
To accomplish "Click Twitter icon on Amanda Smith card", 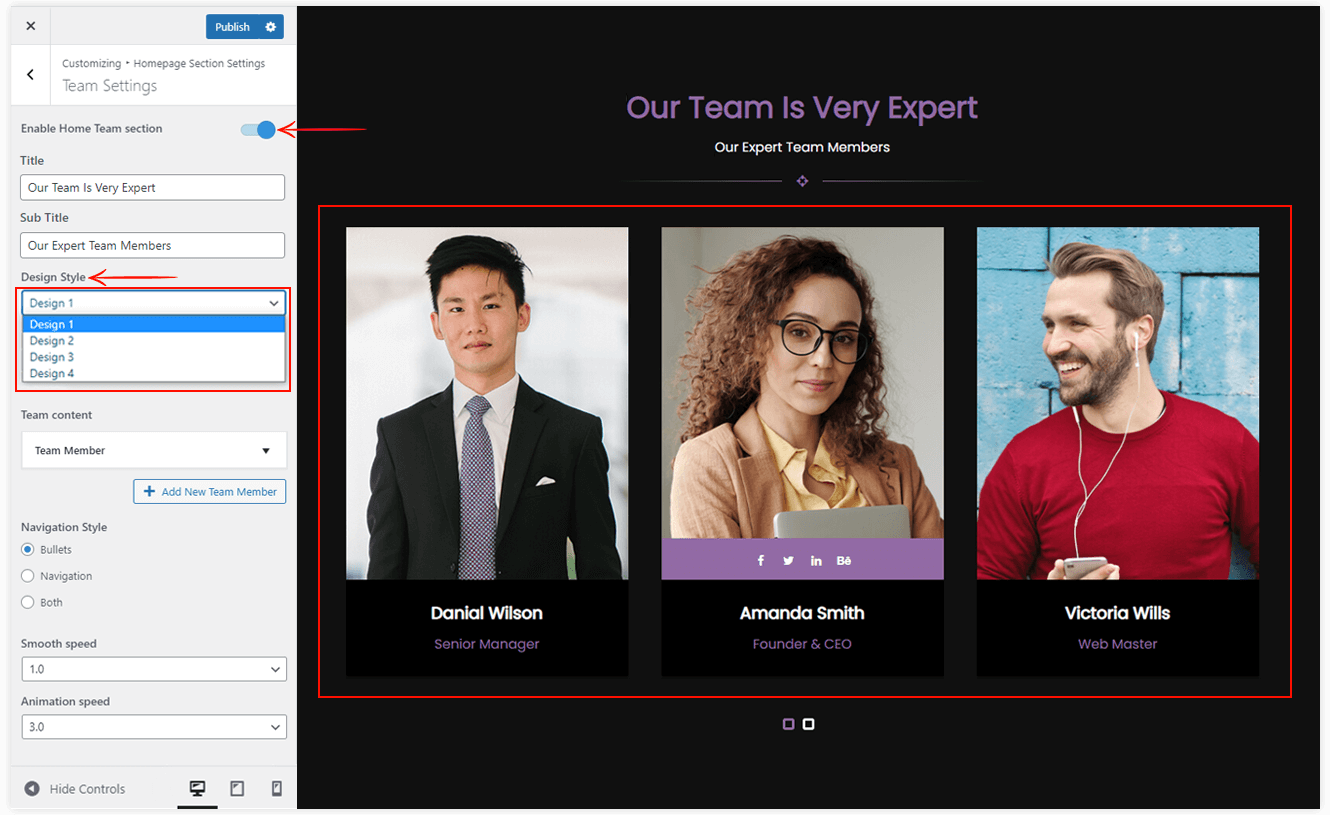I will [x=788, y=560].
